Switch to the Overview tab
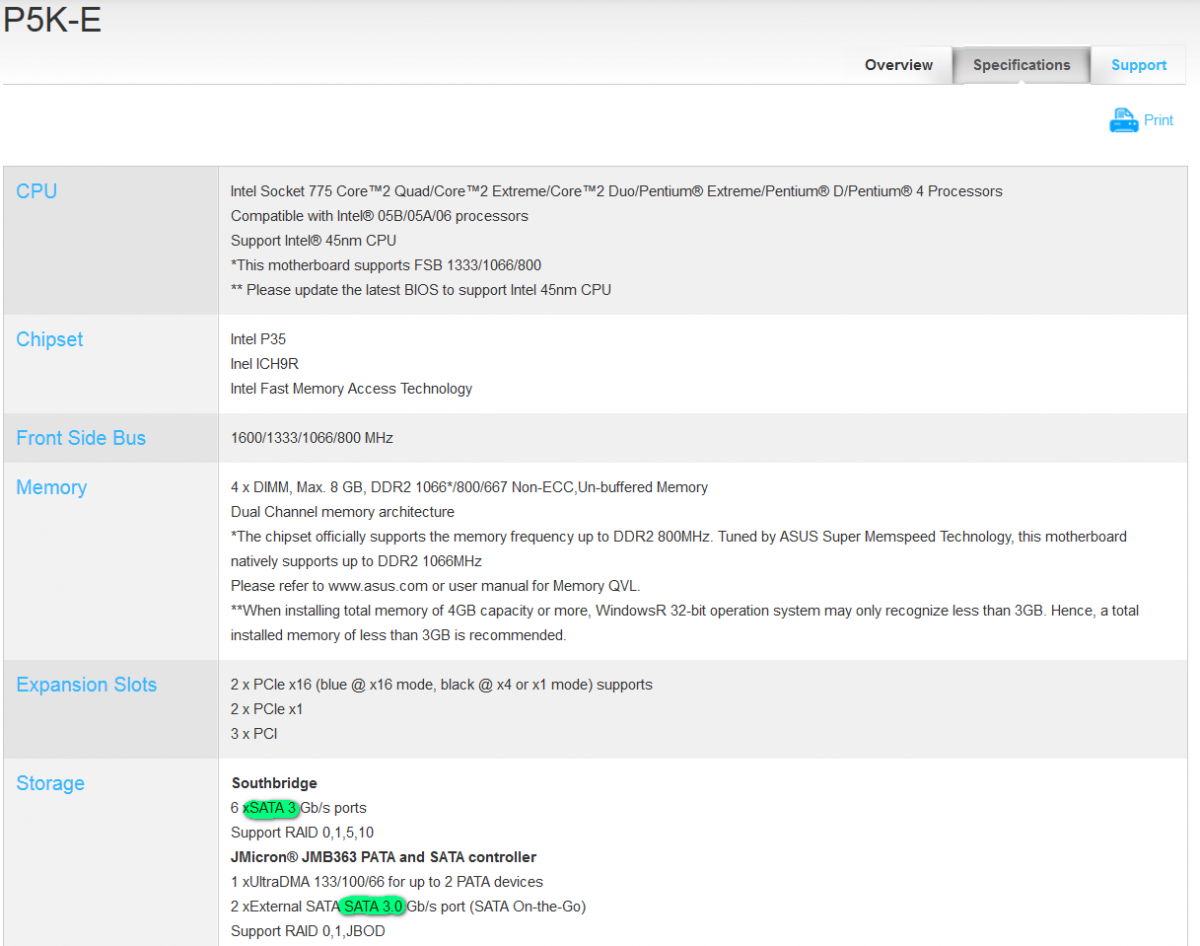The image size is (1200, 946). (899, 65)
